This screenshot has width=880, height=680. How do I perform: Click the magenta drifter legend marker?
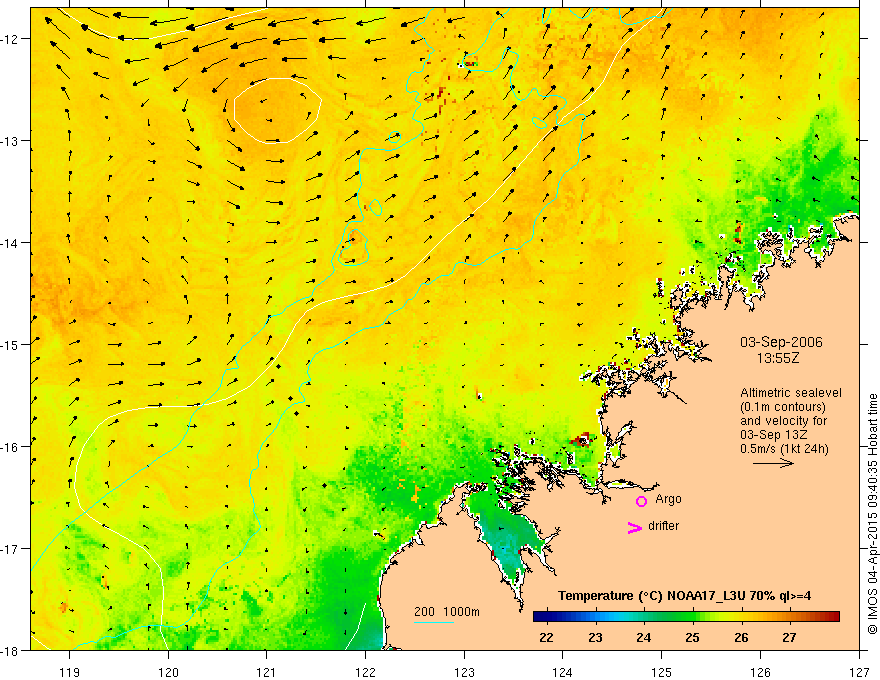point(635,527)
